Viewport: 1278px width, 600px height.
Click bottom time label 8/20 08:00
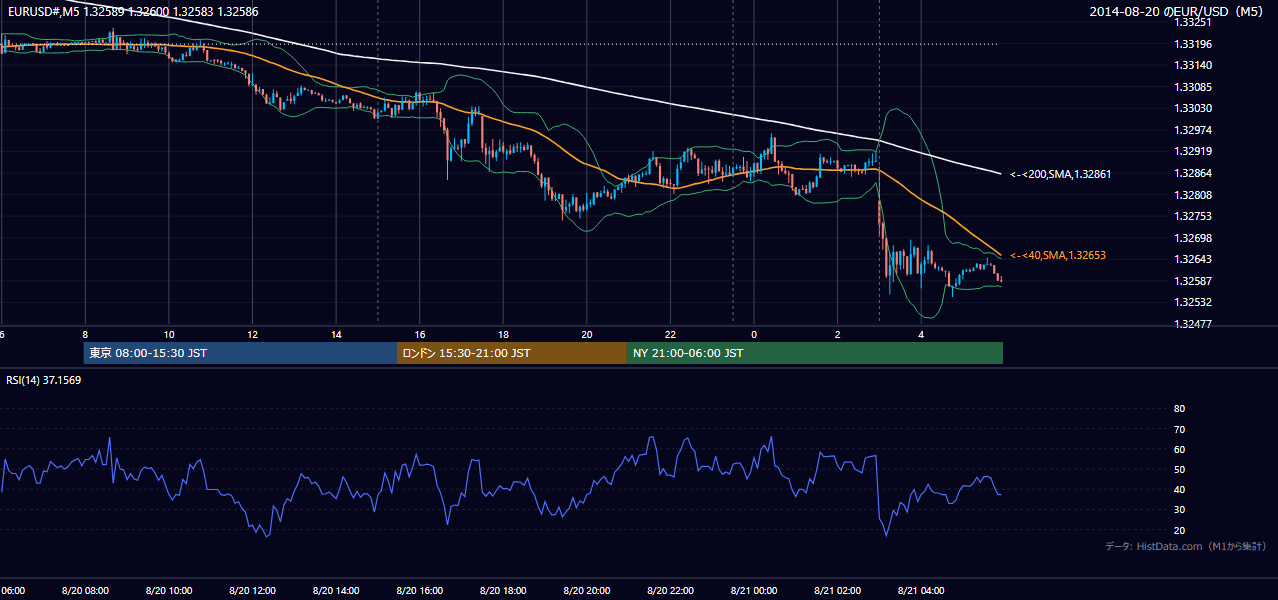pyautogui.click(x=85, y=591)
